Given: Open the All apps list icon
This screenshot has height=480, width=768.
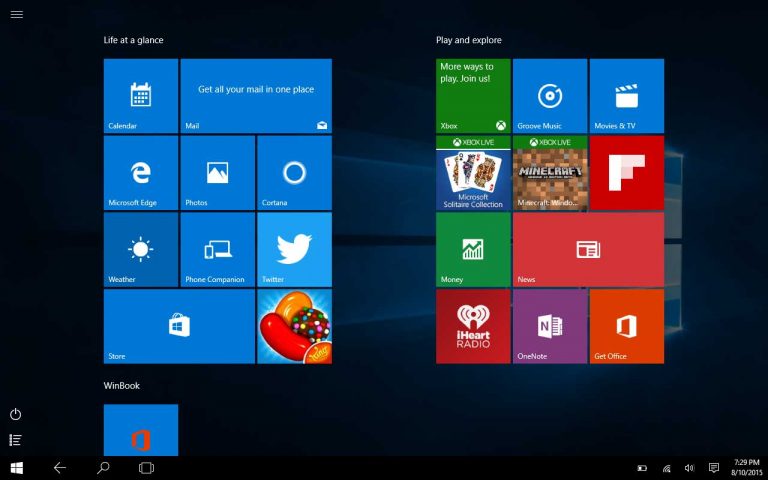Looking at the screenshot, I should click(x=16, y=440).
